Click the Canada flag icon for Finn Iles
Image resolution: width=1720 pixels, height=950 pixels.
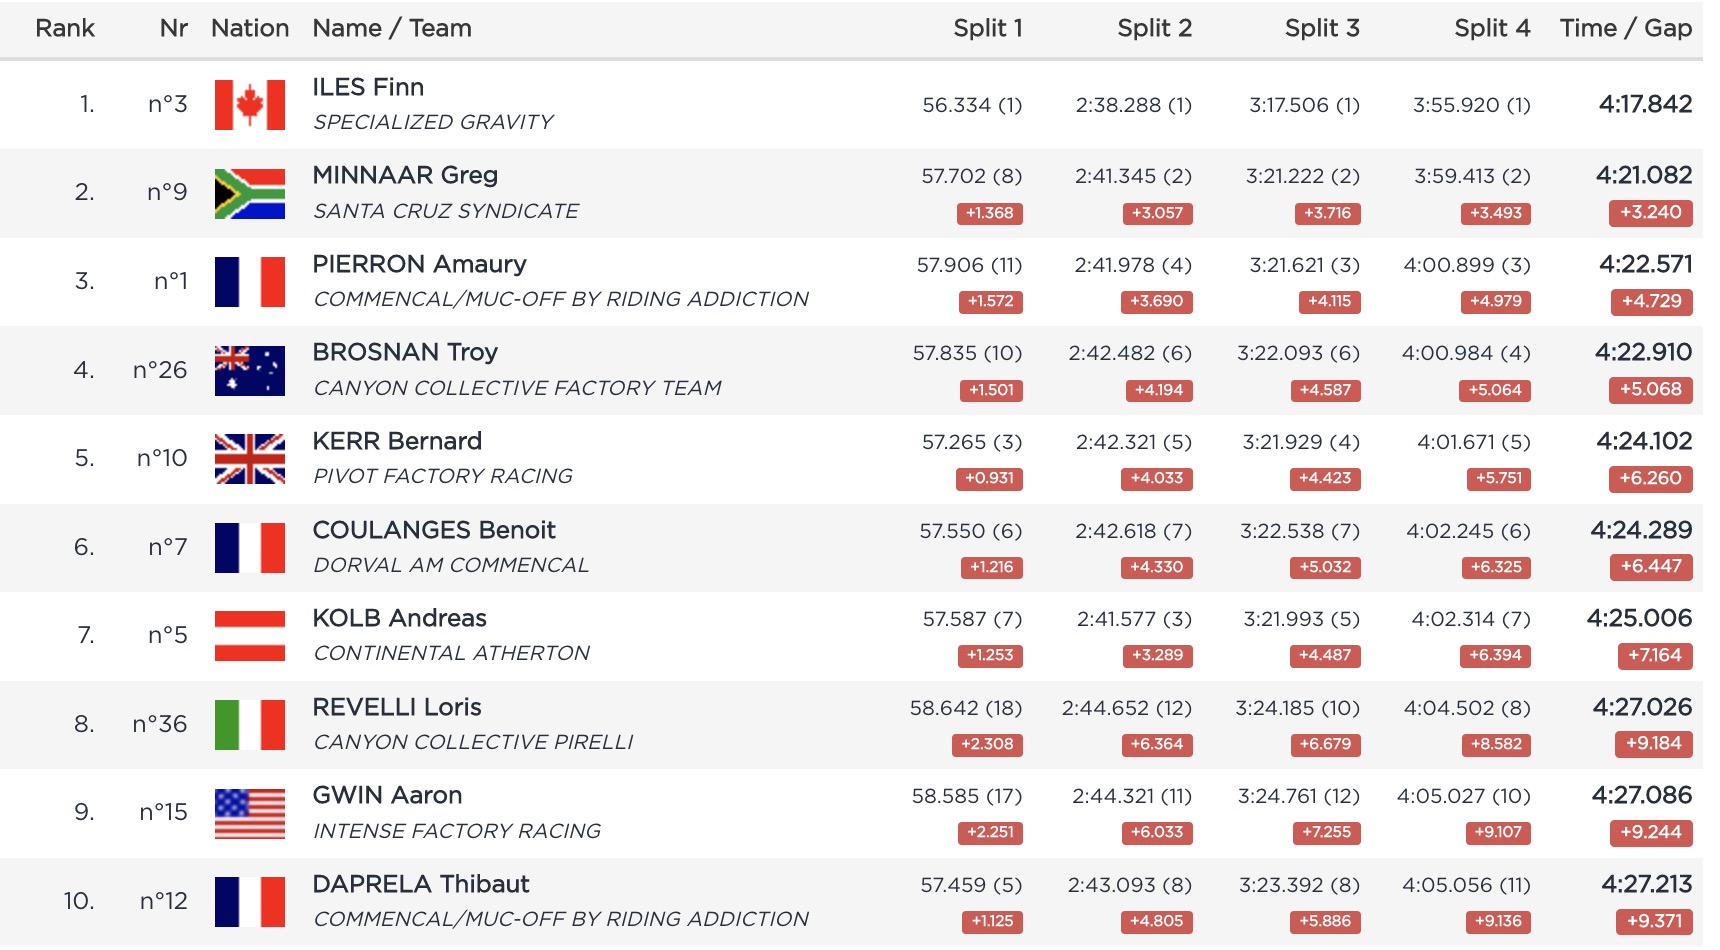250,105
